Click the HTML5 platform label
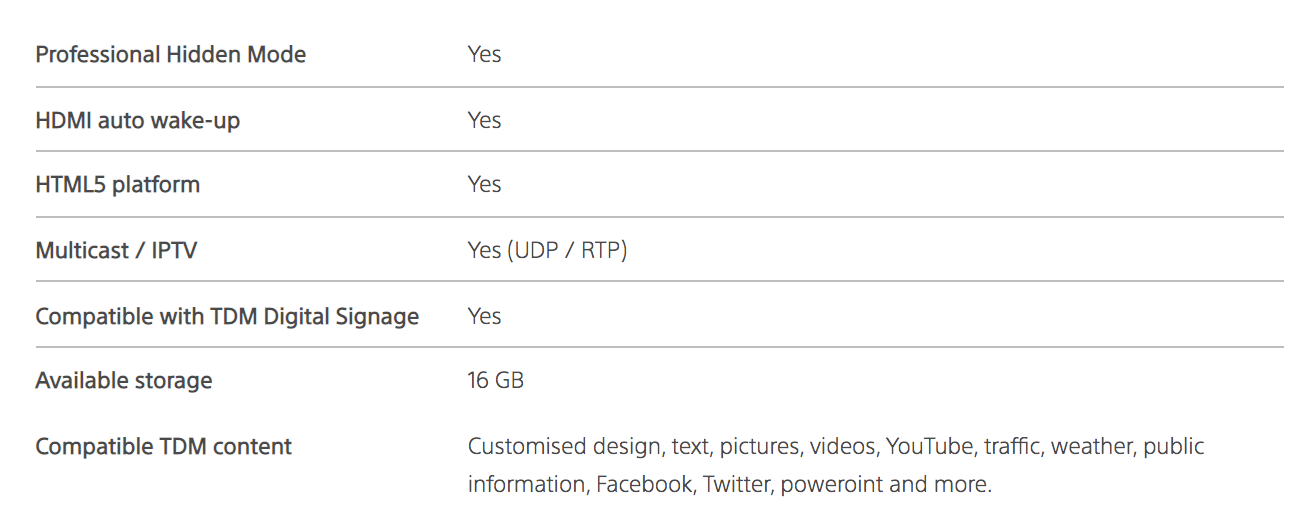The height and width of the screenshot is (528, 1316). coord(117,185)
